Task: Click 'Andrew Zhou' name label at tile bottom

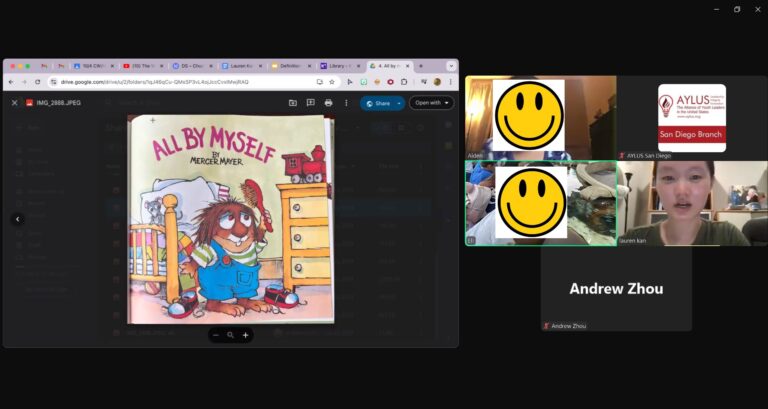Action: click(569, 326)
